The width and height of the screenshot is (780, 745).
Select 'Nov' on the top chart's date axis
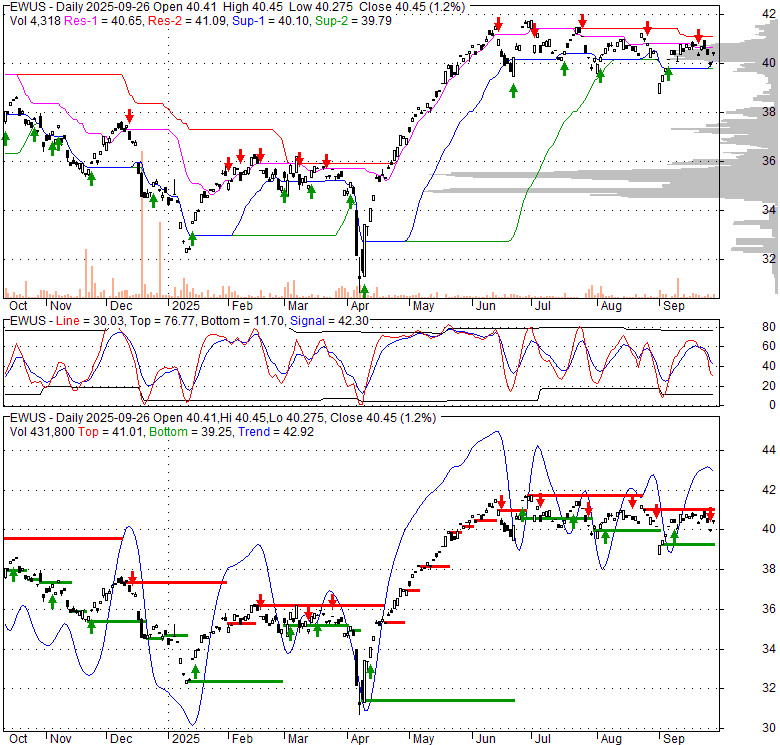tap(61, 306)
